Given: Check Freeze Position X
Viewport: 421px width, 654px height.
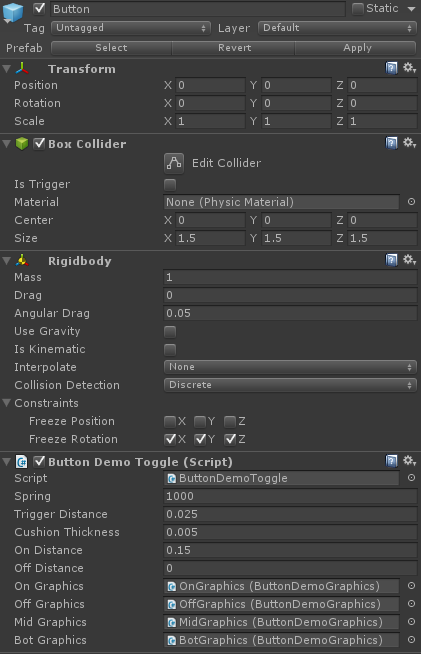Looking at the screenshot, I should [x=170, y=422].
